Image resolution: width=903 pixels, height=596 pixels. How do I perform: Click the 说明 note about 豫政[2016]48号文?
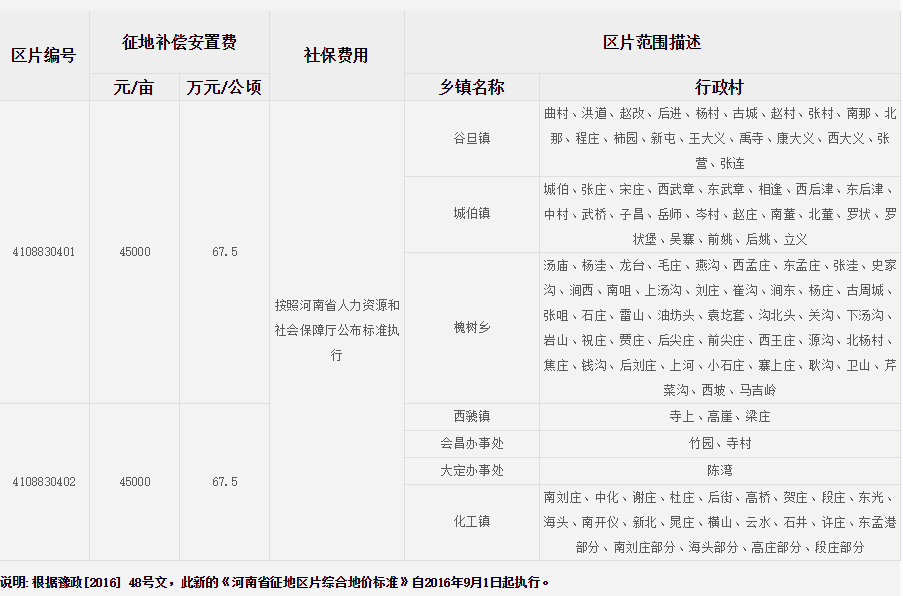[x=275, y=582]
